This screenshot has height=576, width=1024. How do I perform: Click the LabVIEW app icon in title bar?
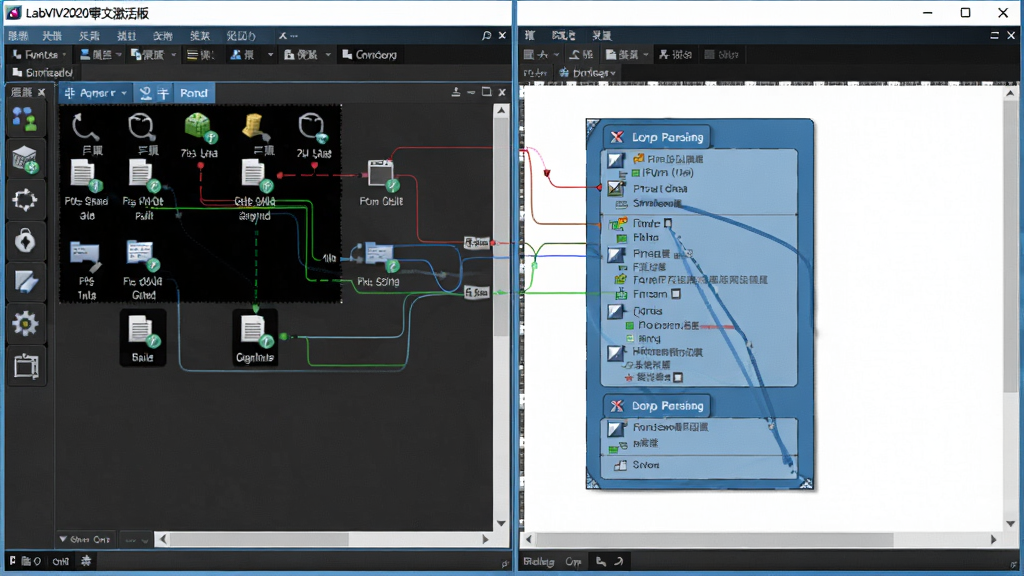pyautogui.click(x=13, y=12)
